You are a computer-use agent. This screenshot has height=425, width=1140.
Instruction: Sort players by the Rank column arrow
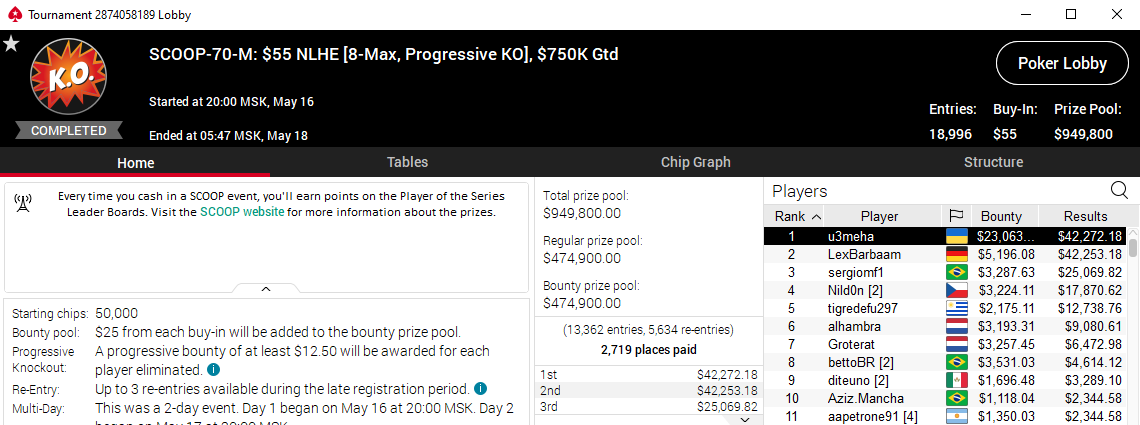tap(816, 216)
